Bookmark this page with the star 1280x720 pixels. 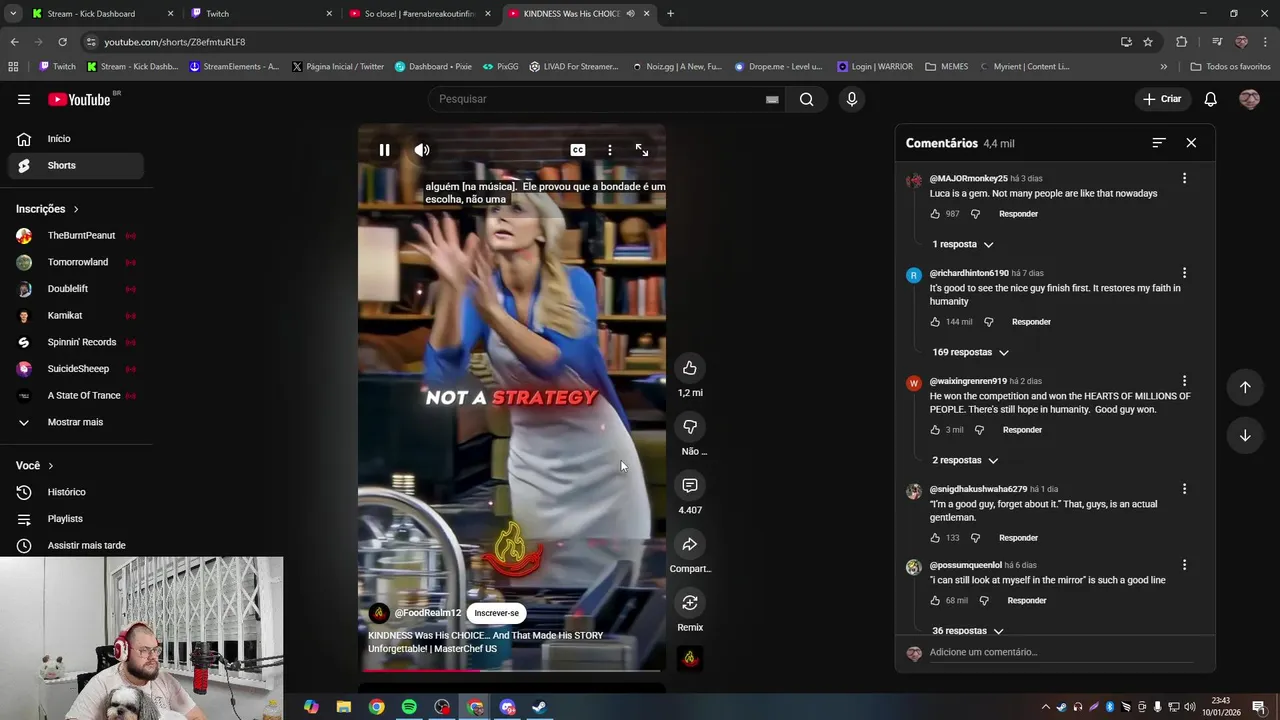1148,42
